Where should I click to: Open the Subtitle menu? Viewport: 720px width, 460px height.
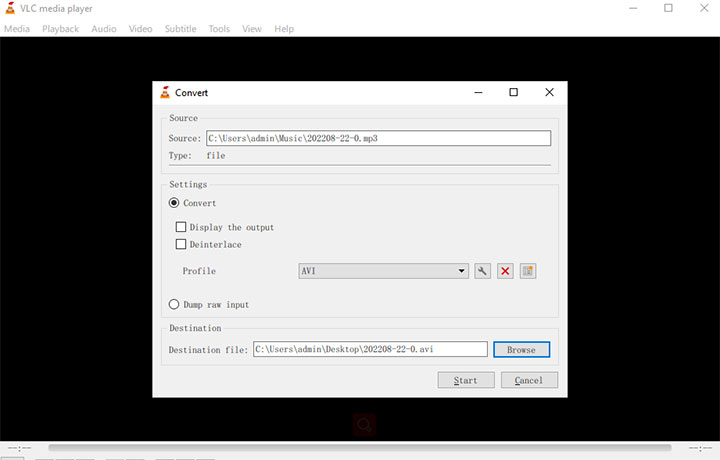[x=180, y=29]
